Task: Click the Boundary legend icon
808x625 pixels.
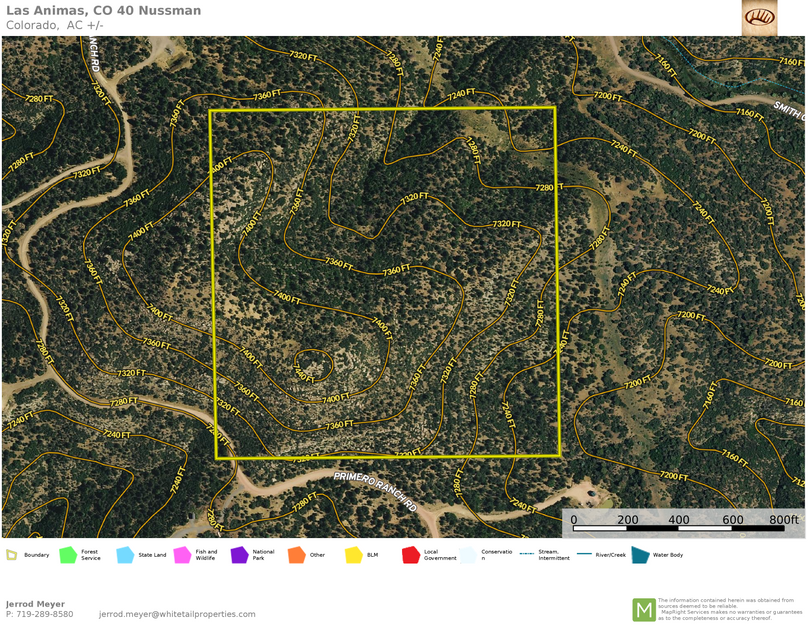Action: [x=11, y=555]
